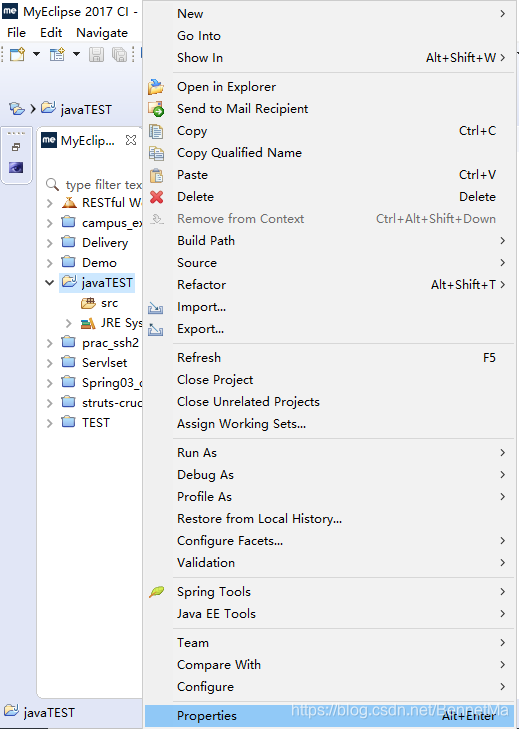Open the Show In submenu
The height and width of the screenshot is (729, 519).
pyautogui.click(x=329, y=58)
